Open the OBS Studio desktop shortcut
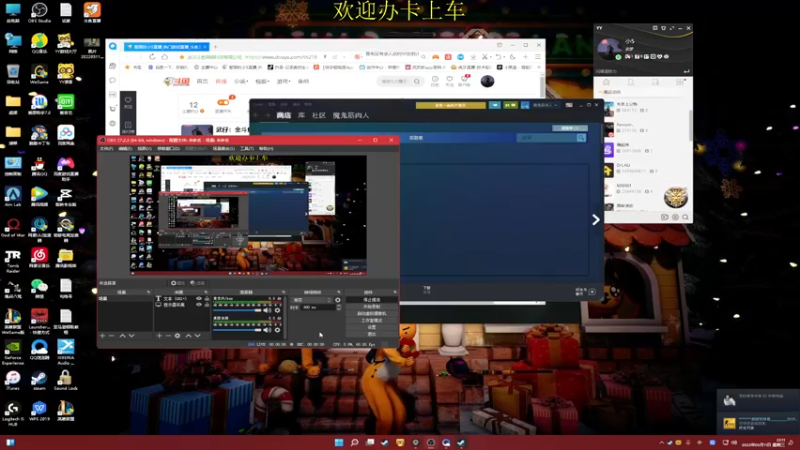Image resolution: width=800 pixels, height=450 pixels. pos(39,10)
